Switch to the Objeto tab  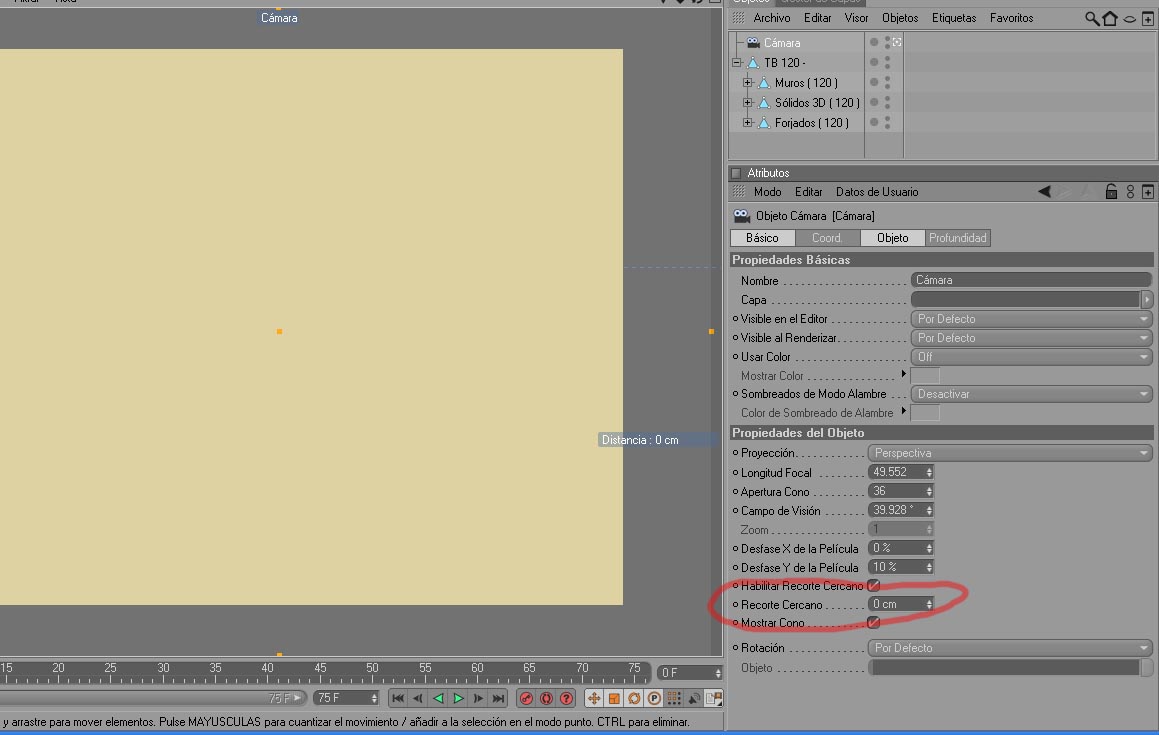pyautogui.click(x=893, y=238)
